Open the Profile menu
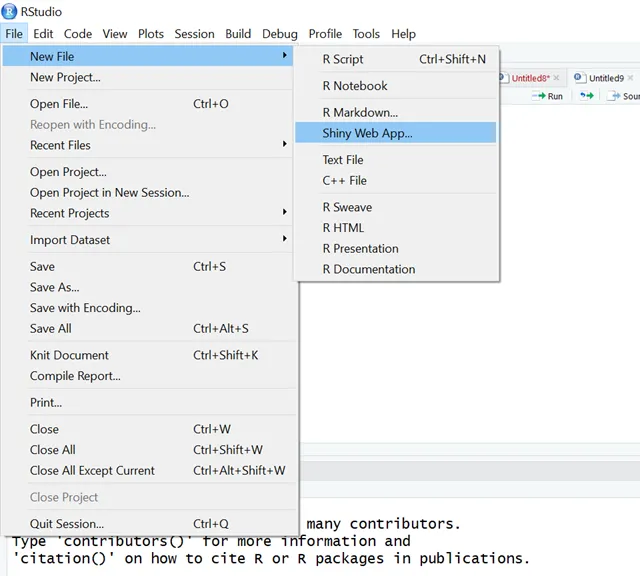640x576 pixels. [325, 34]
